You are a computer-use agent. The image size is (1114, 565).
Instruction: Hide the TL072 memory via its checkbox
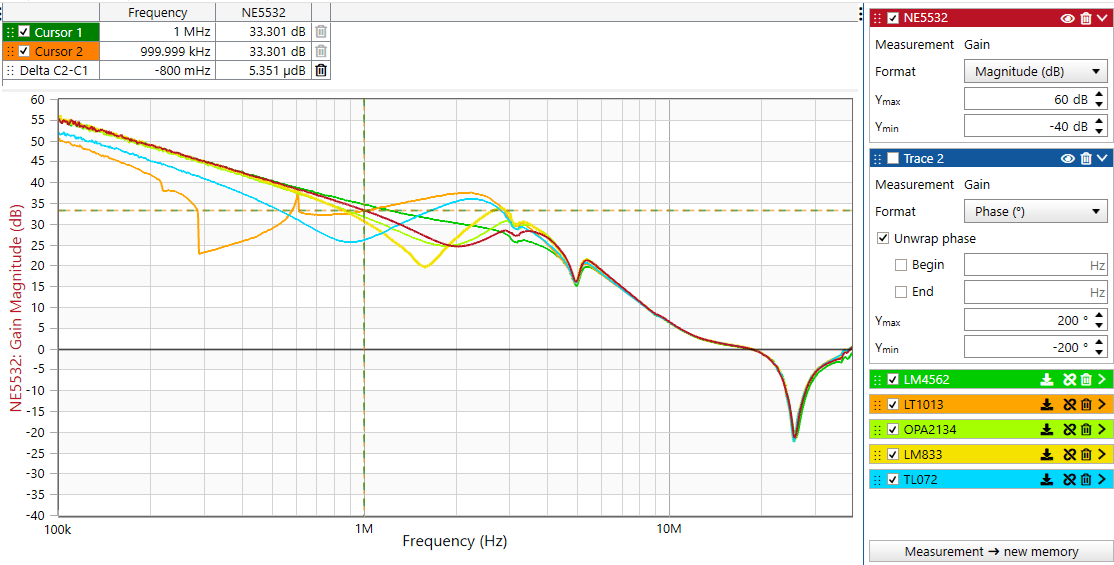(893, 480)
